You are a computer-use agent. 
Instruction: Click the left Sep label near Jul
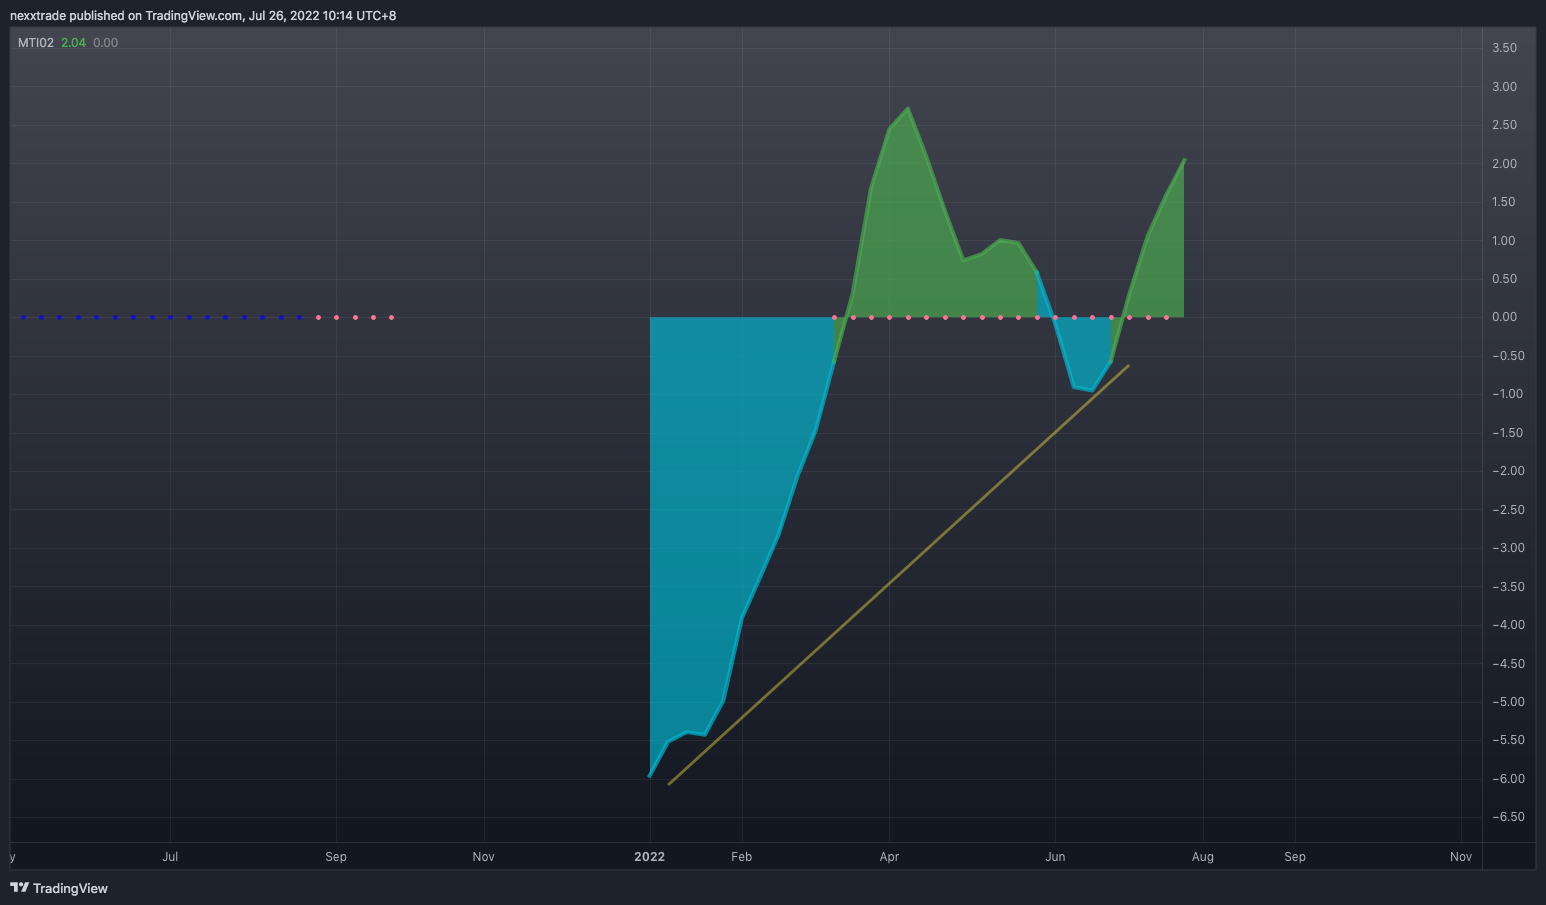pyautogui.click(x=336, y=857)
